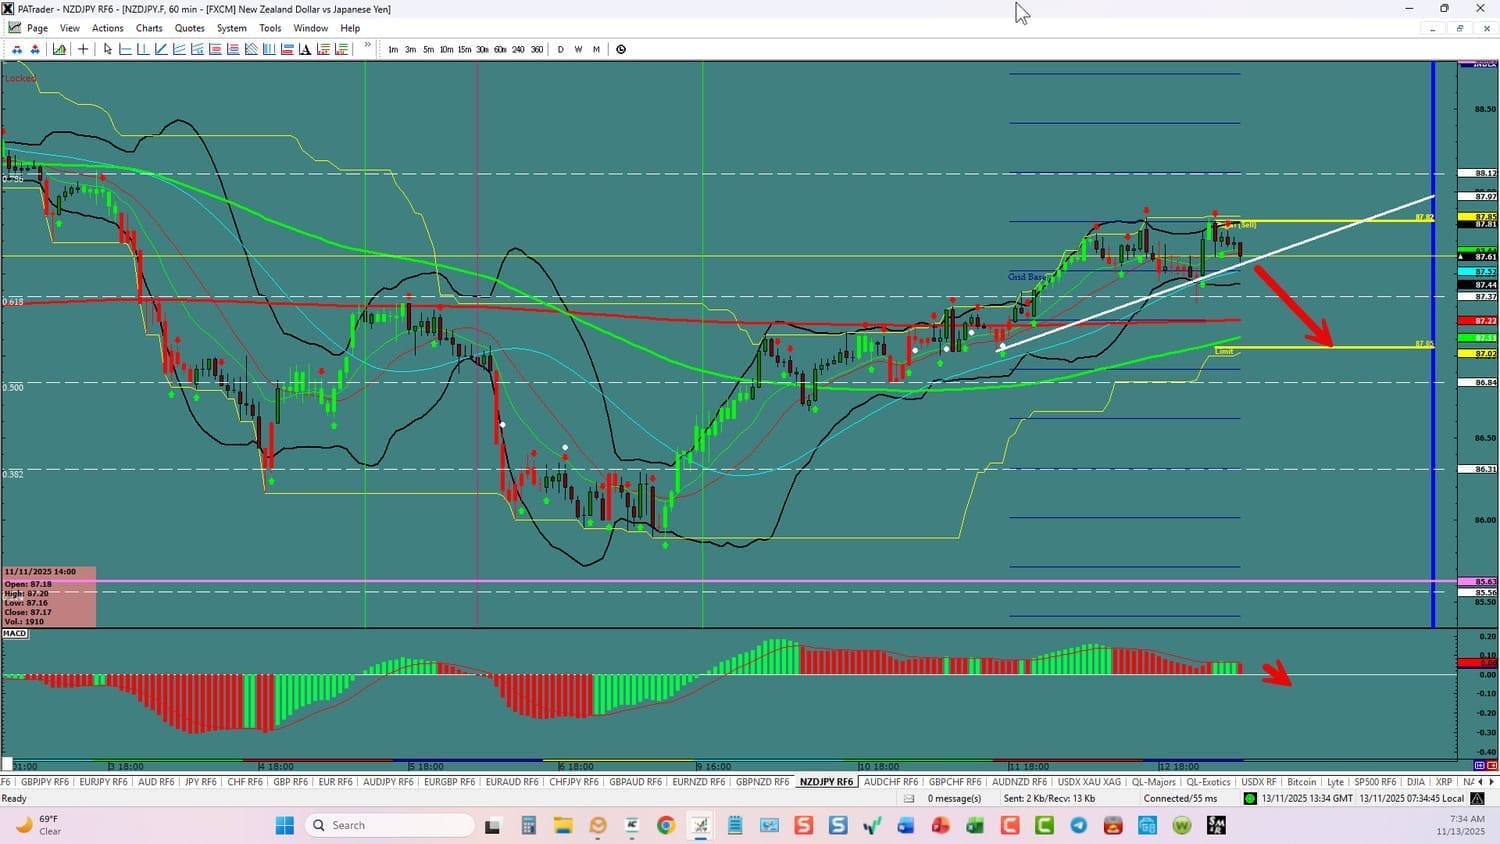Click the 'Limit' order label on chart
The width and height of the screenshot is (1500, 844).
[x=1224, y=351]
